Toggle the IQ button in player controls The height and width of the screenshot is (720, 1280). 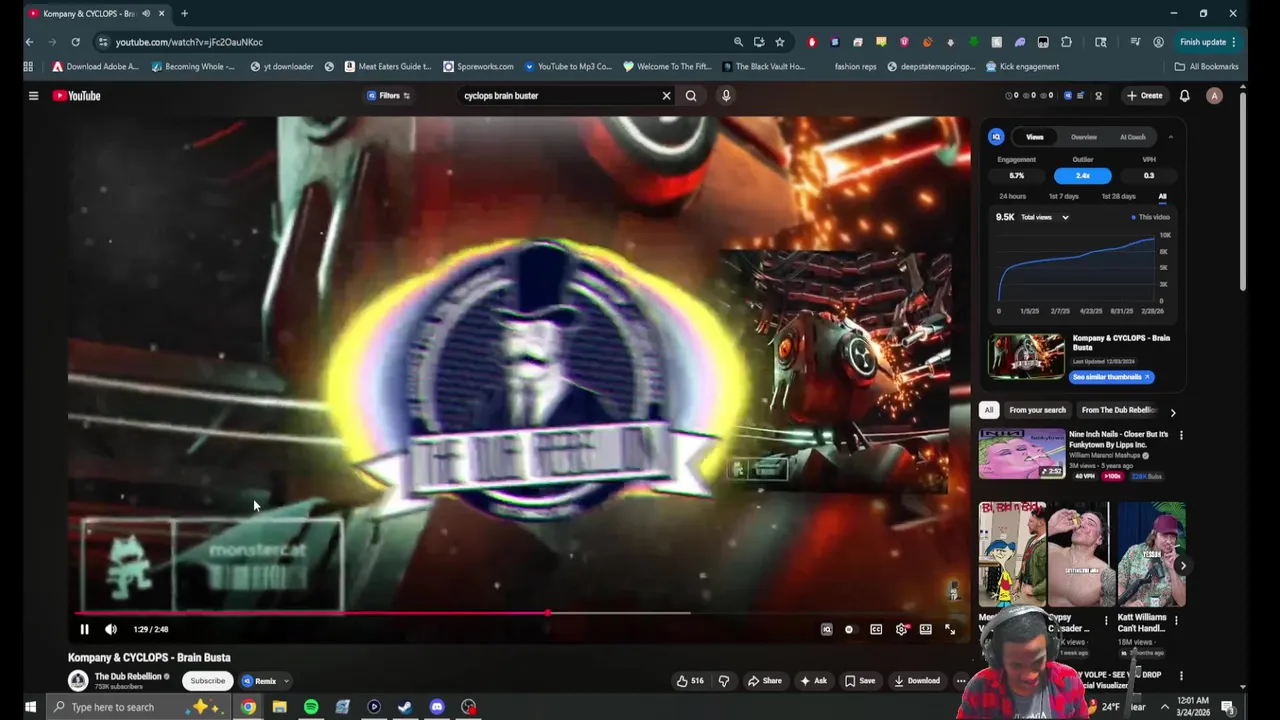coord(826,629)
